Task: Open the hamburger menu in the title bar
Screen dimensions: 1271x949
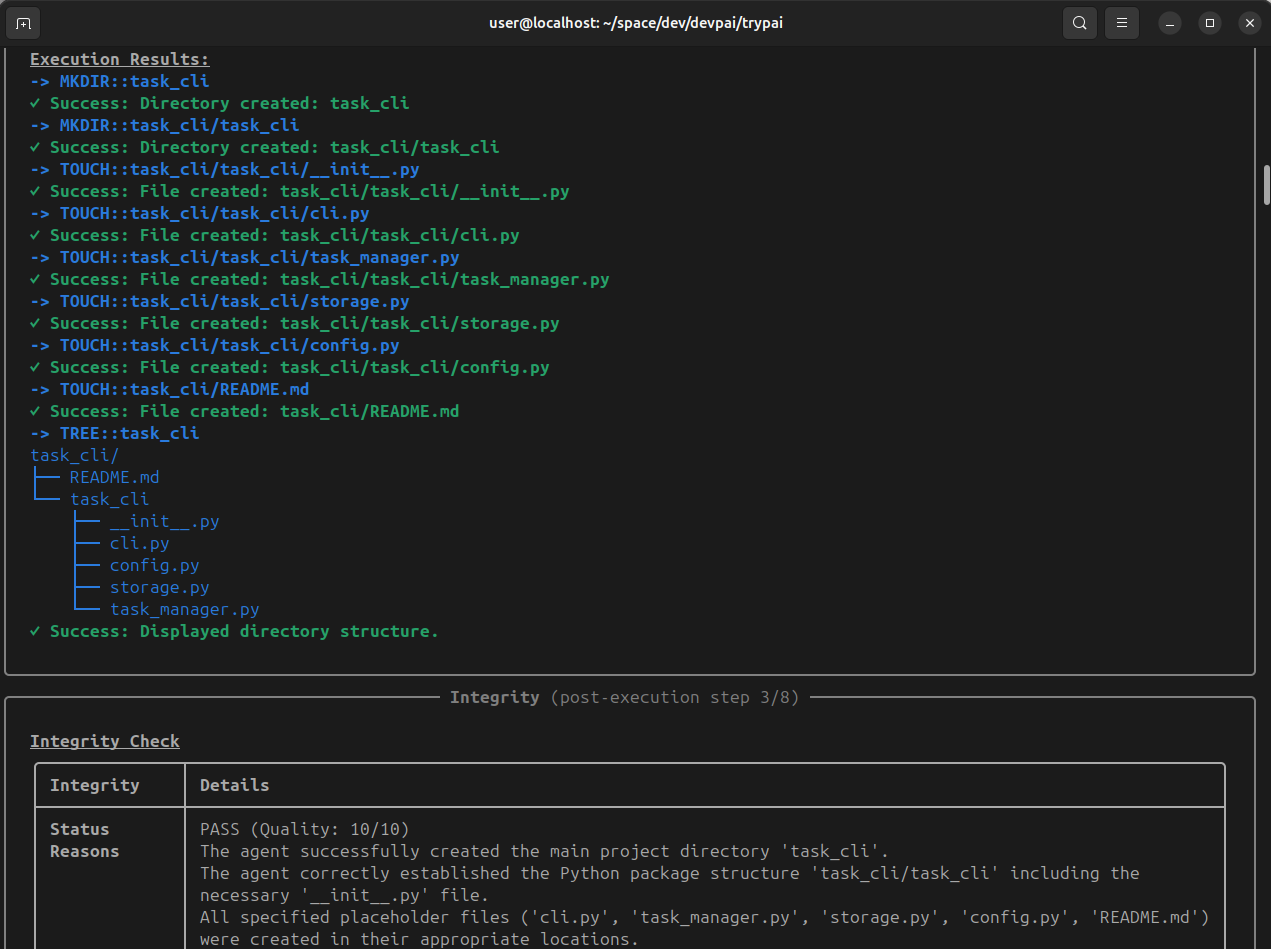Action: 1122,23
